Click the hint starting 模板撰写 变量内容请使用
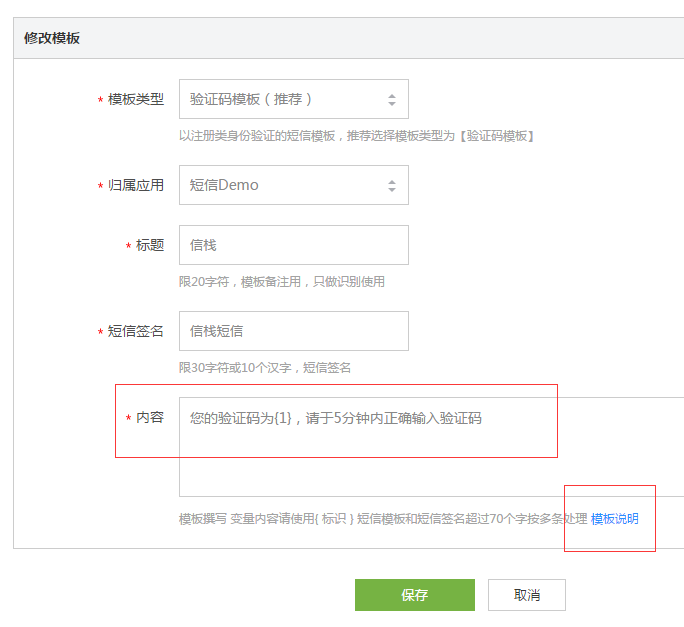This screenshot has width=684, height=627. pyautogui.click(x=383, y=519)
